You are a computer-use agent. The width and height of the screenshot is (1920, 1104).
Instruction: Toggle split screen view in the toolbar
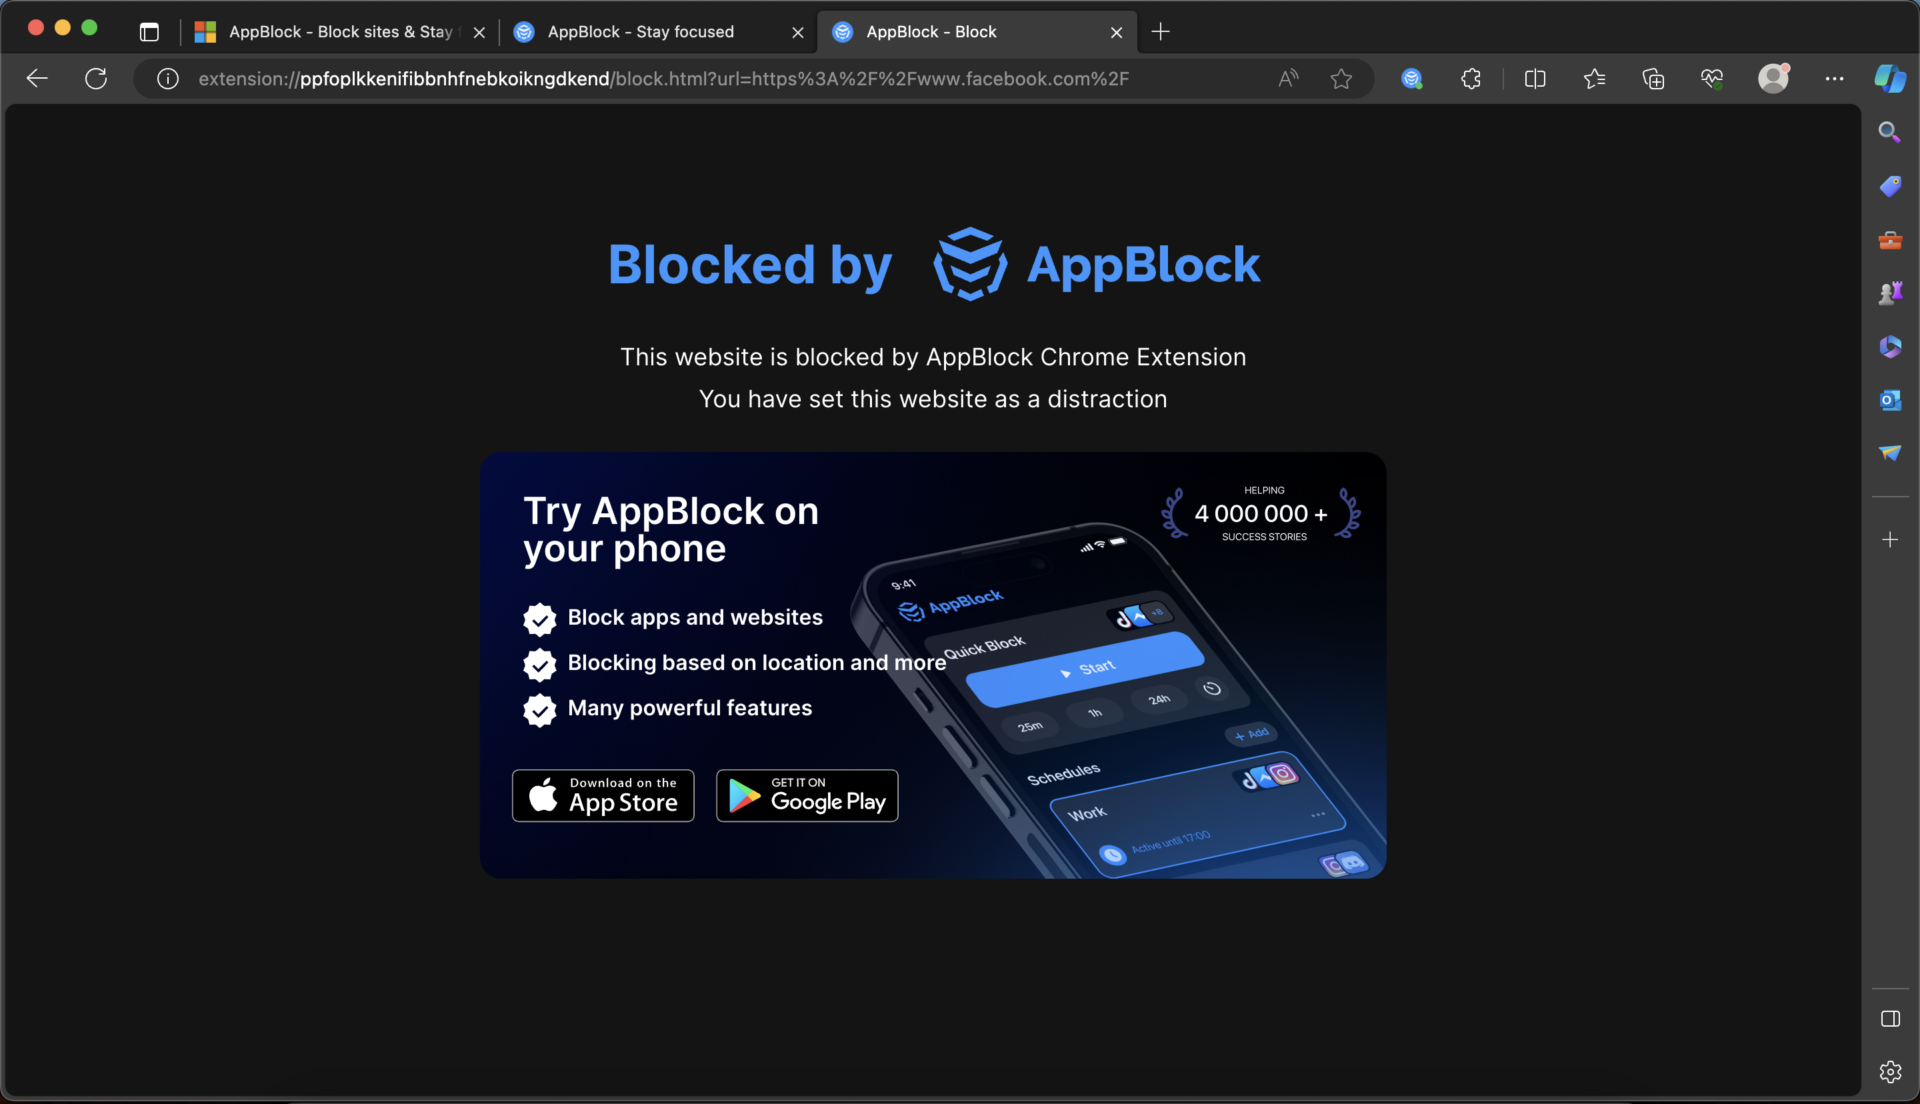pos(1535,78)
